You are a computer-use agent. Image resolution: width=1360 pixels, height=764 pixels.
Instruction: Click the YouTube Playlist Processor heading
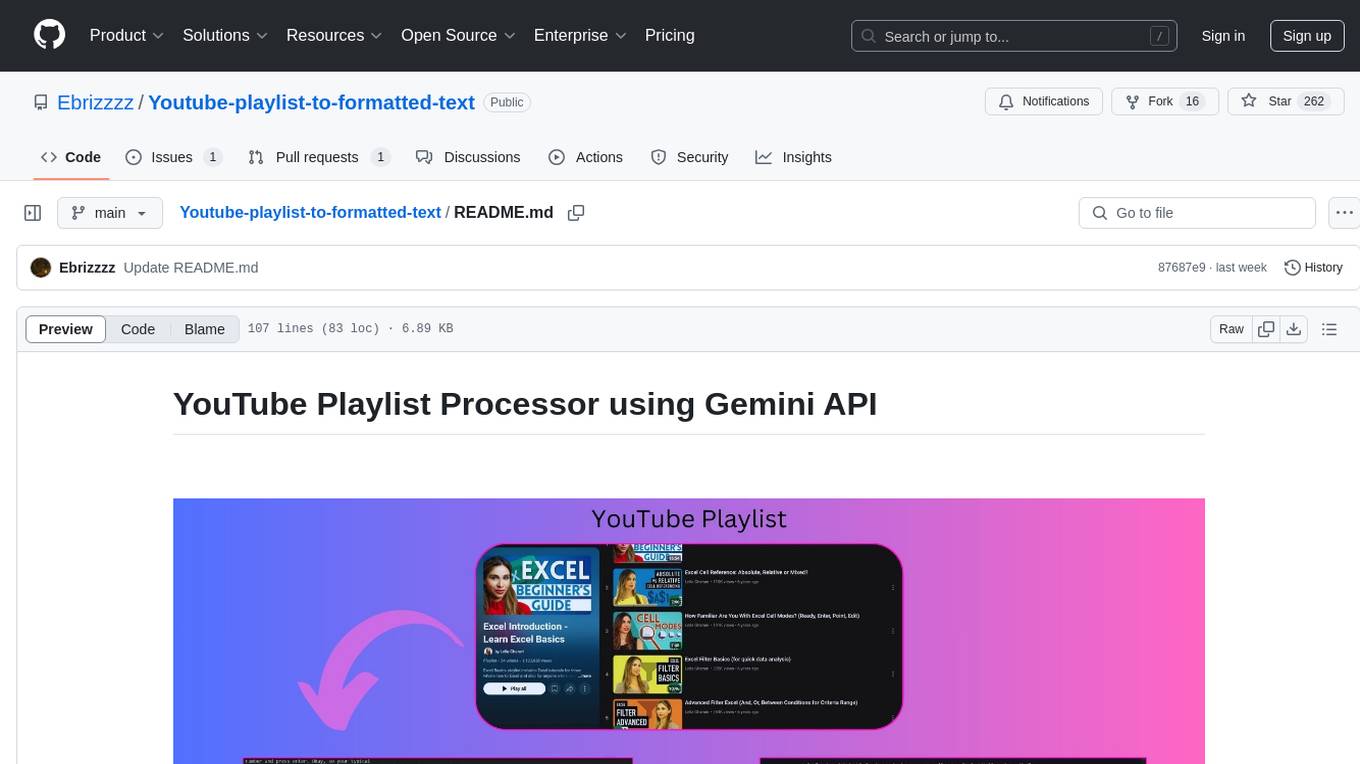tap(525, 404)
